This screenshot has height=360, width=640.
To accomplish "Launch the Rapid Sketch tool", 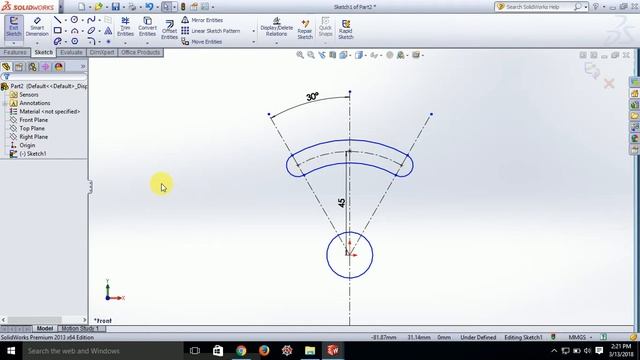I will point(346,29).
